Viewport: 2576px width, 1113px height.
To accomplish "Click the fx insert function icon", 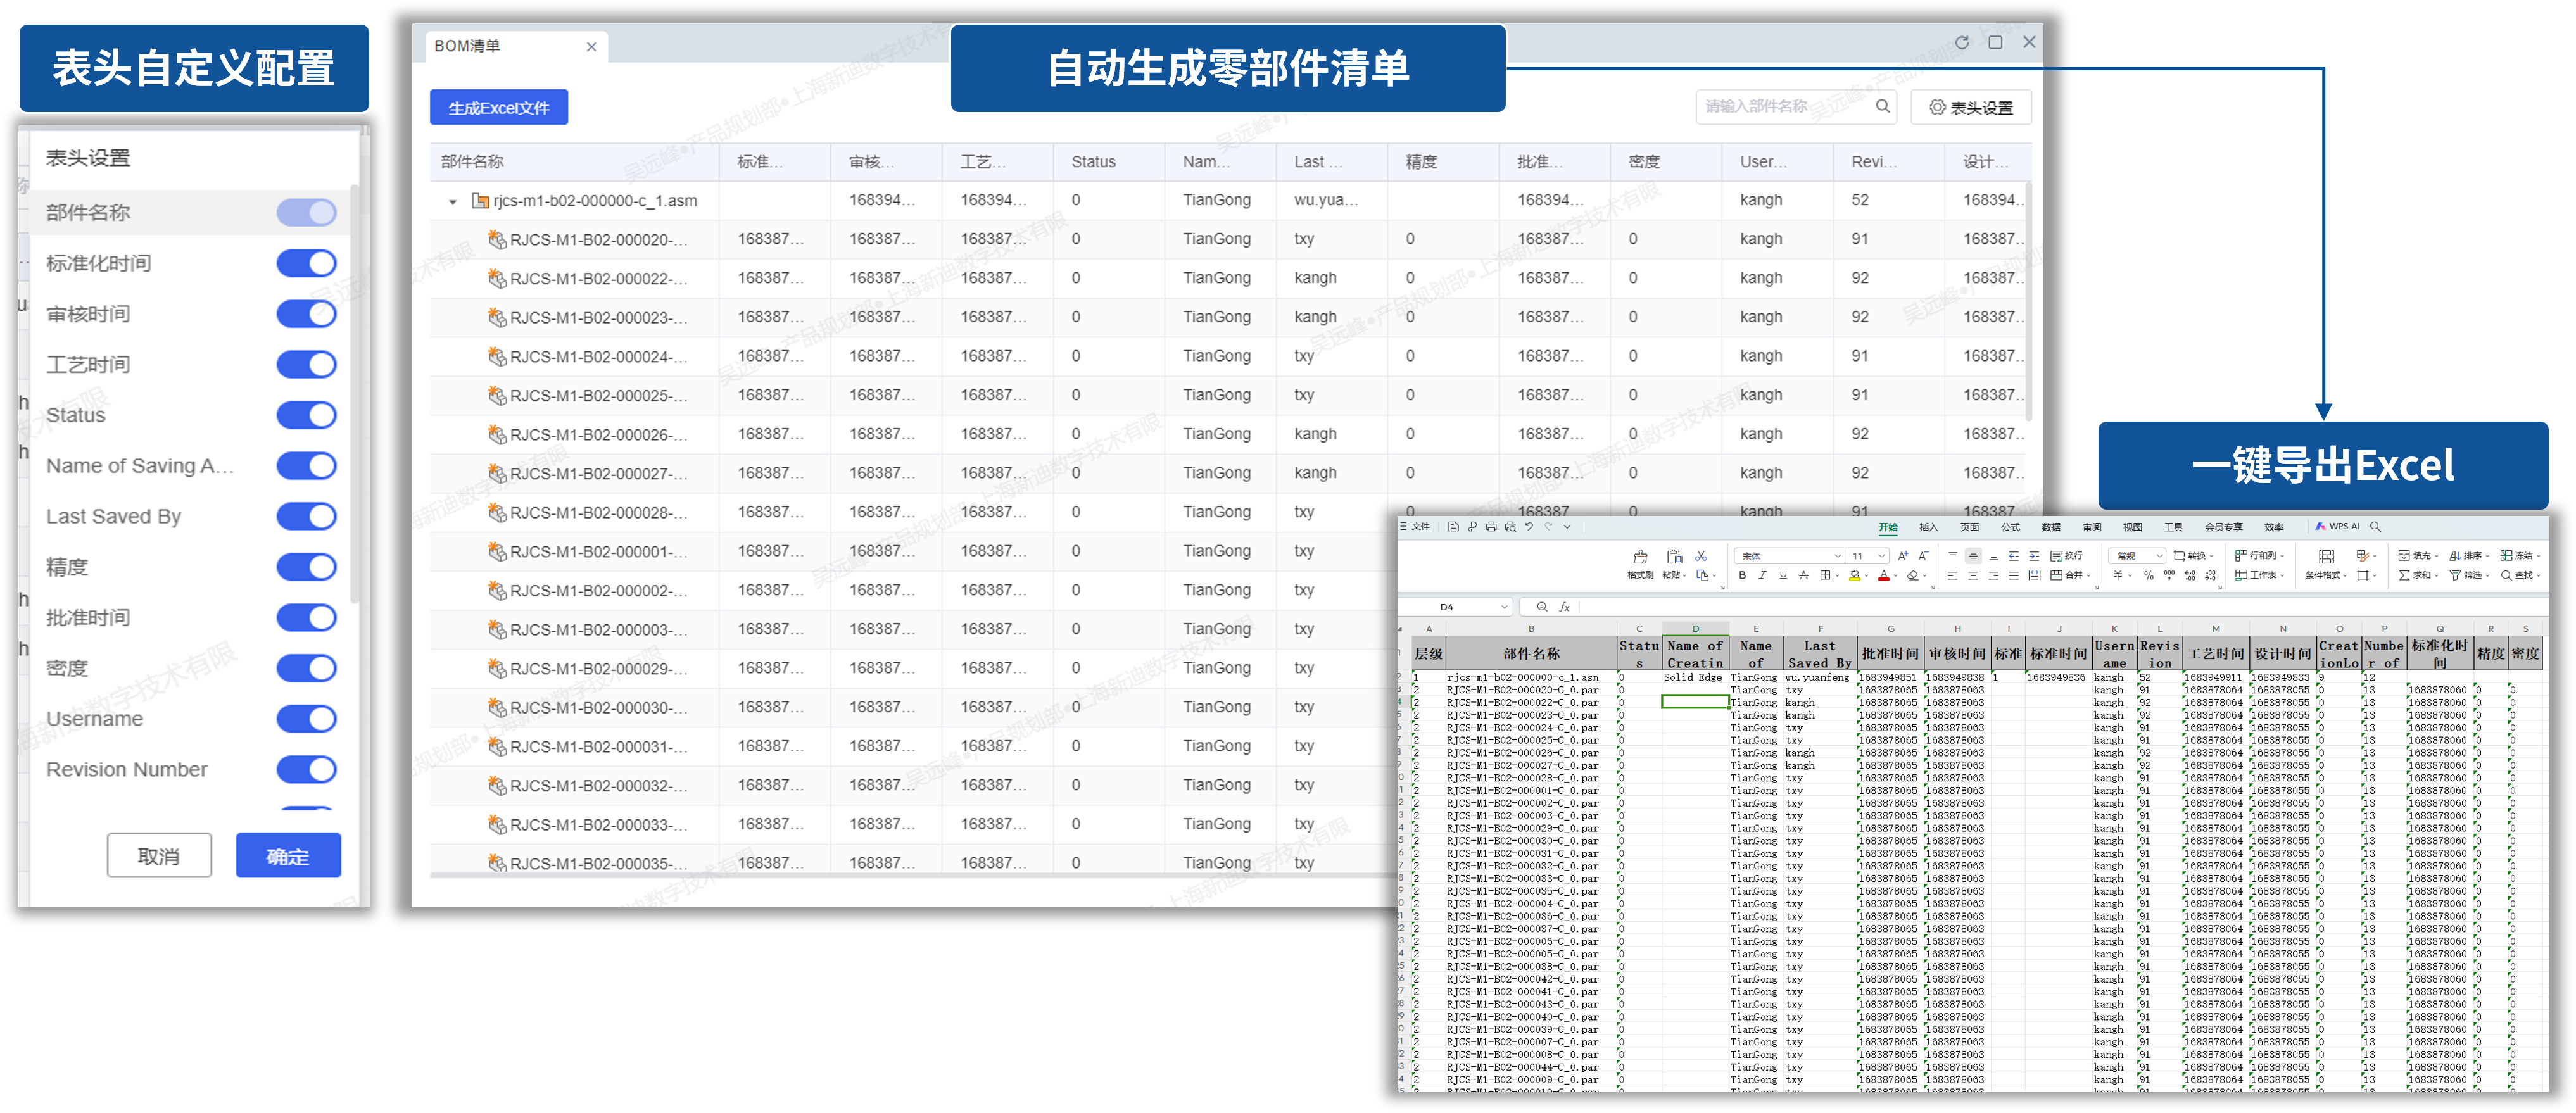I will 1564,607.
